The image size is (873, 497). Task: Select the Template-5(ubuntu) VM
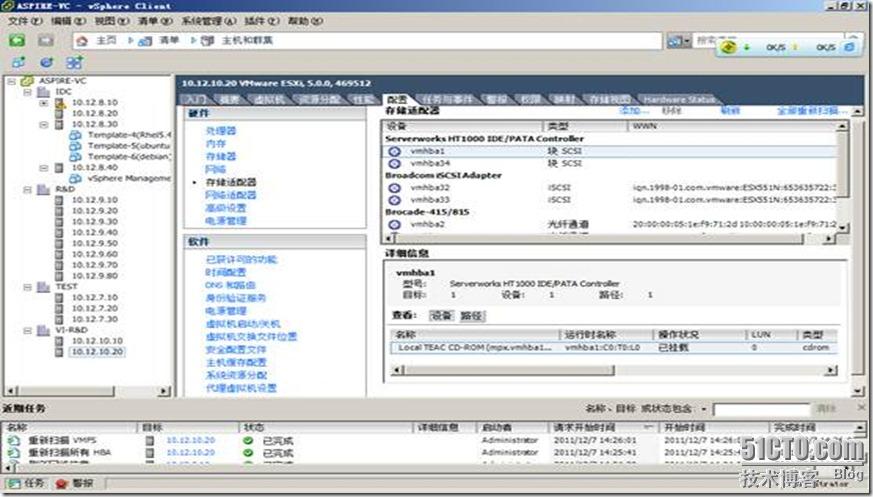pyautogui.click(x=129, y=146)
